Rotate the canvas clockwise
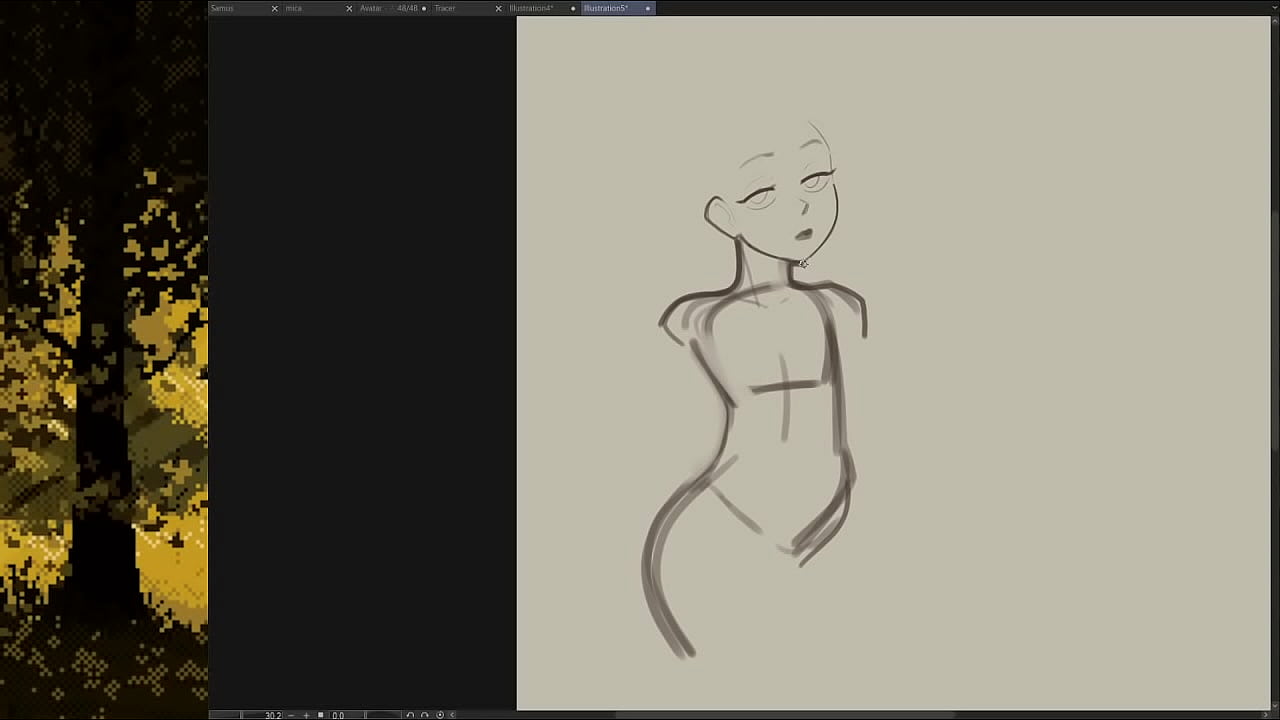Image resolution: width=1280 pixels, height=720 pixels. point(424,715)
